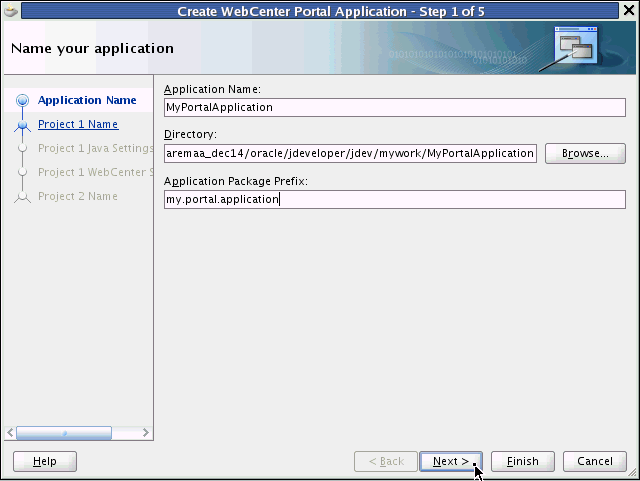Open Help for this dialog
Screen dimensions: 640x481
(45, 461)
